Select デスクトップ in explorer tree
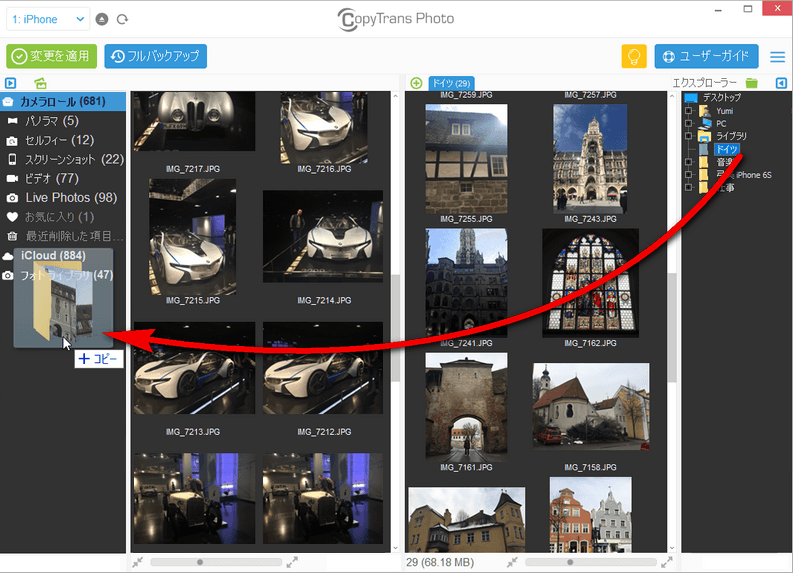The height and width of the screenshot is (573, 793). (721, 97)
